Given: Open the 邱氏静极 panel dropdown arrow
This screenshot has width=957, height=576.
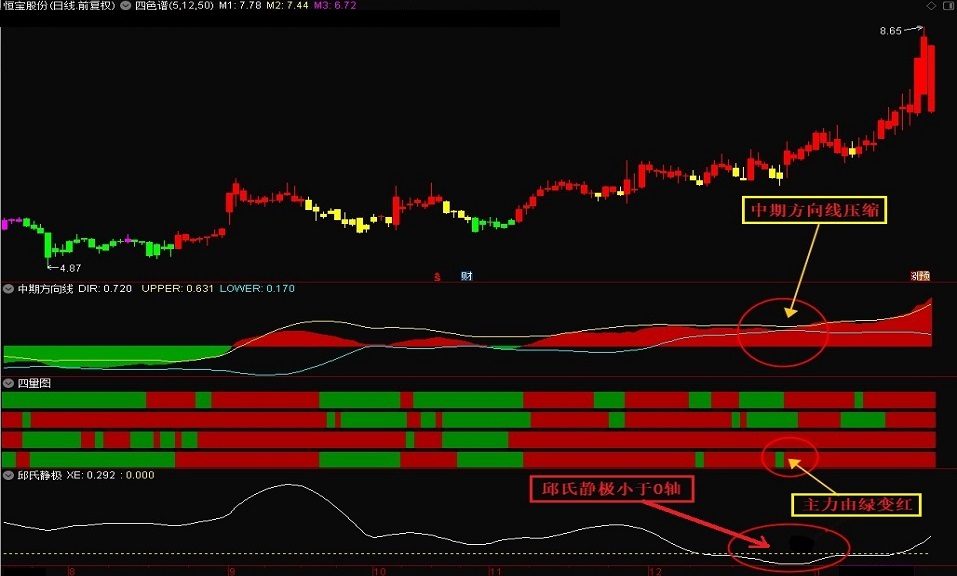Looking at the screenshot, I should 8,475.
